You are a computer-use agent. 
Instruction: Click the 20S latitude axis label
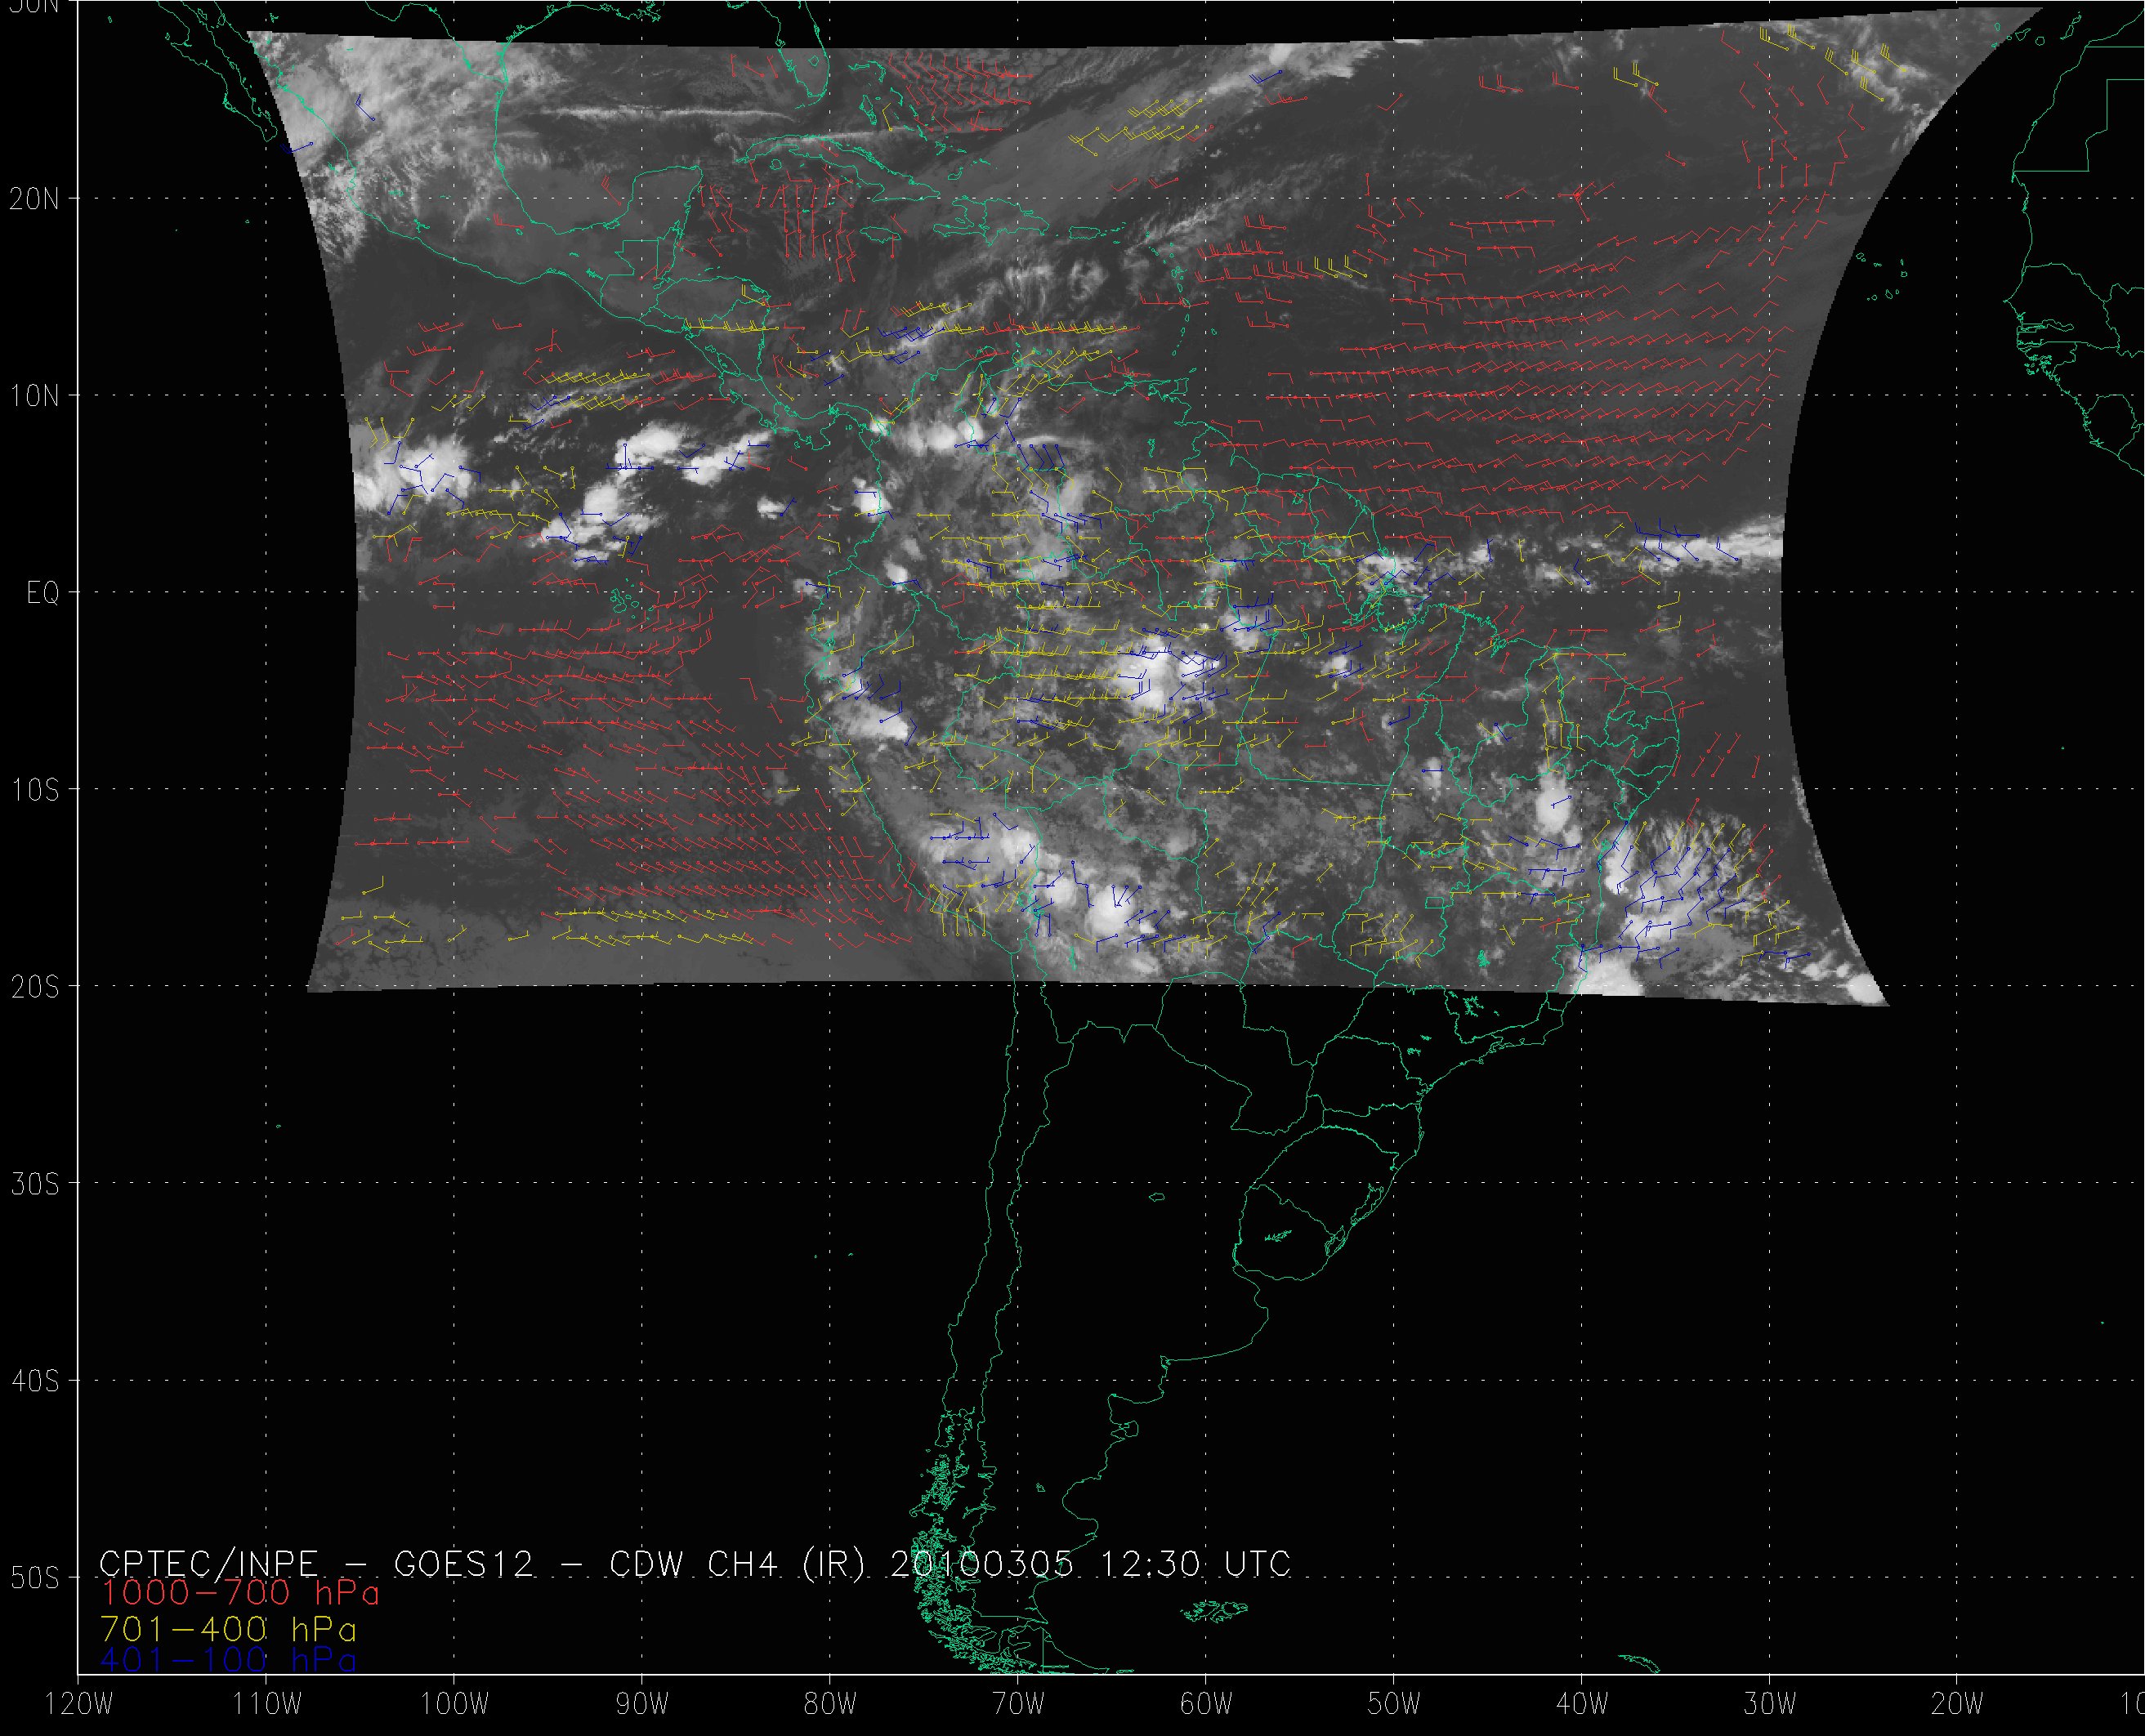(34, 987)
